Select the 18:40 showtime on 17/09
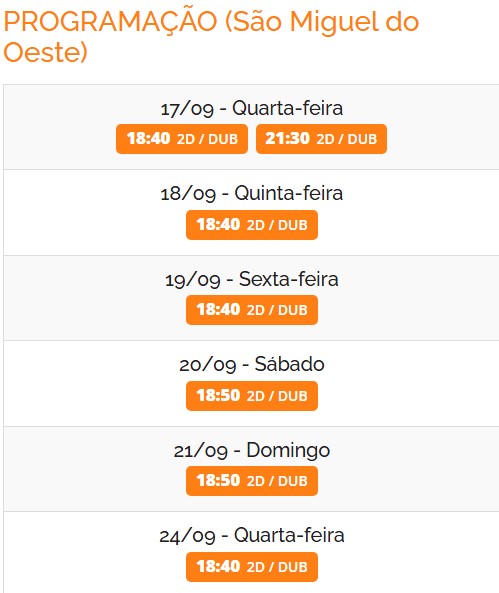Viewport: 499px width, 593px height. click(182, 139)
